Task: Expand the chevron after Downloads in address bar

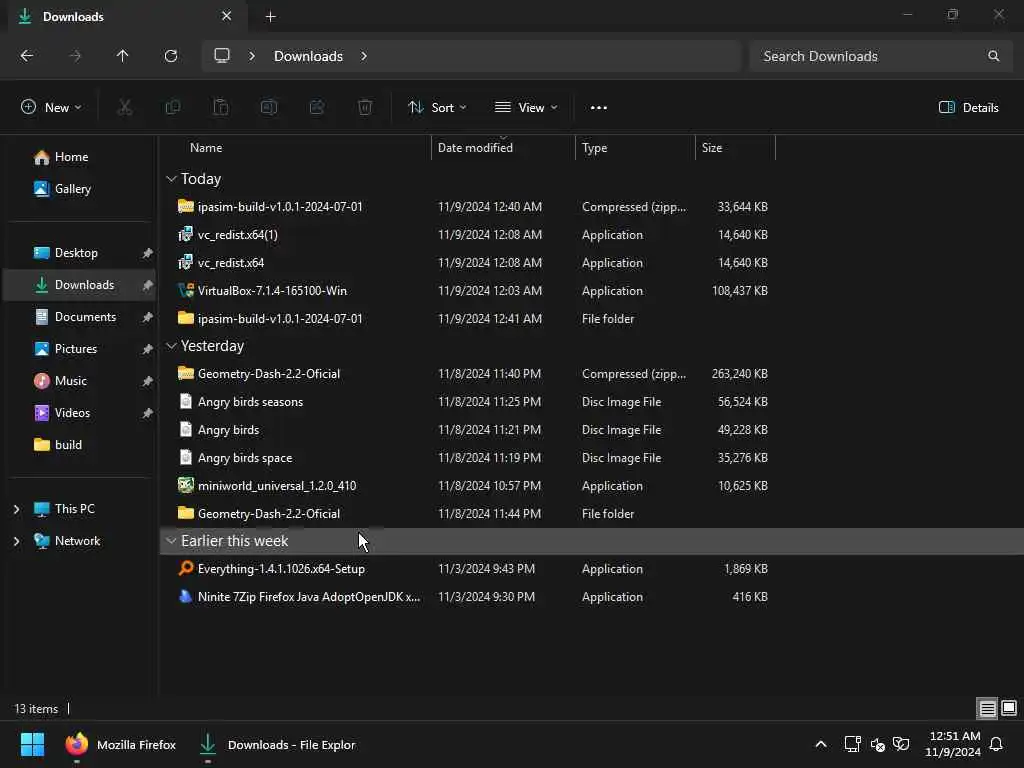Action: [364, 56]
